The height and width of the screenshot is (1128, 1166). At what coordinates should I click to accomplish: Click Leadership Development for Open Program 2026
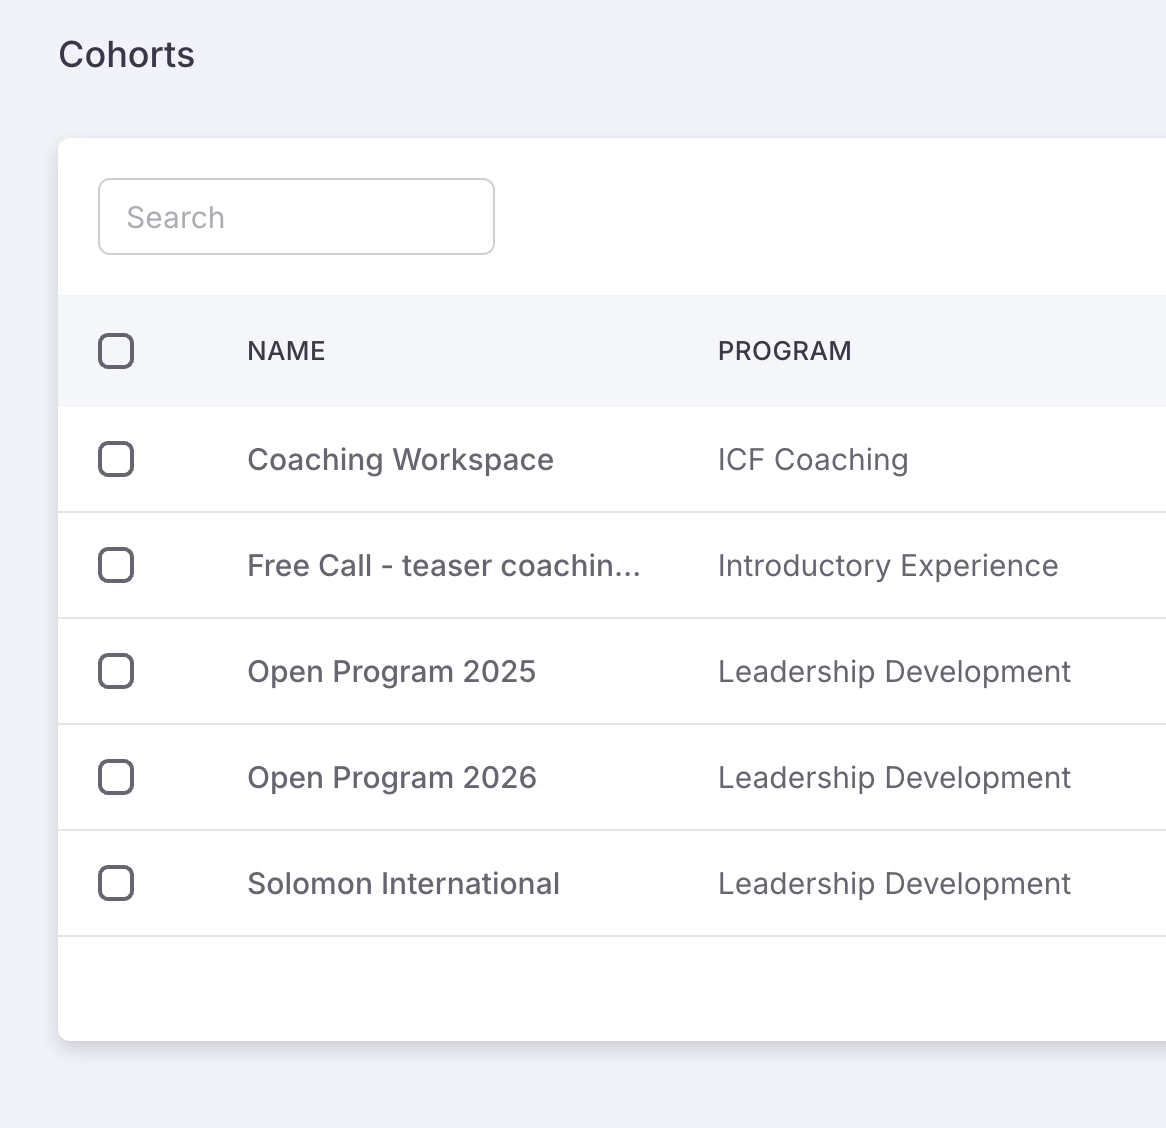(894, 778)
